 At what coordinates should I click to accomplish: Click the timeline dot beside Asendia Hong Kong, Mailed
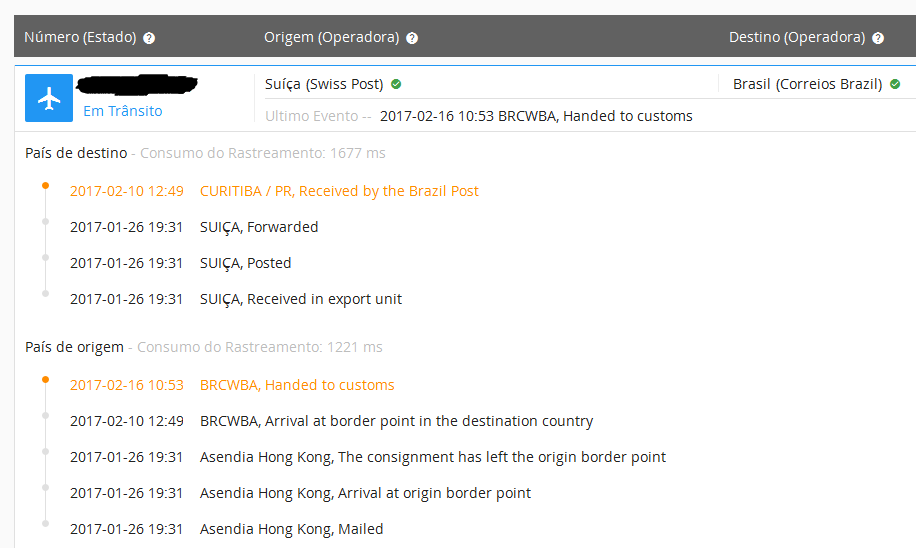(x=45, y=523)
